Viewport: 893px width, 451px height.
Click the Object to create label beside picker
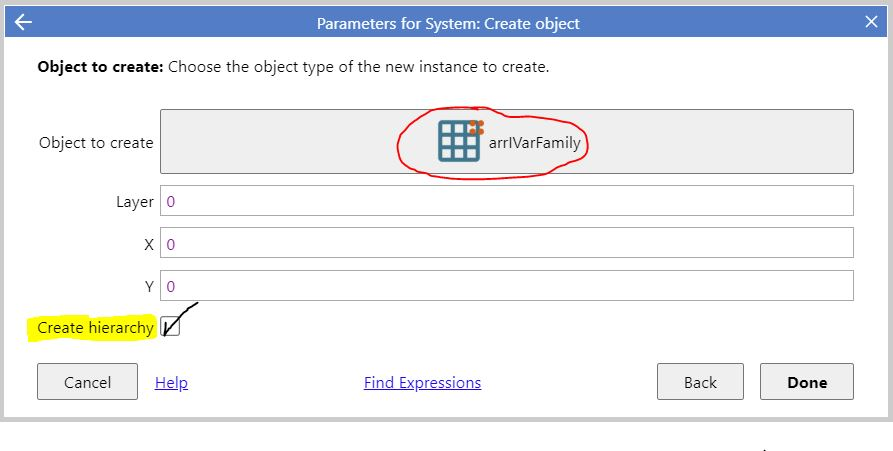(96, 142)
